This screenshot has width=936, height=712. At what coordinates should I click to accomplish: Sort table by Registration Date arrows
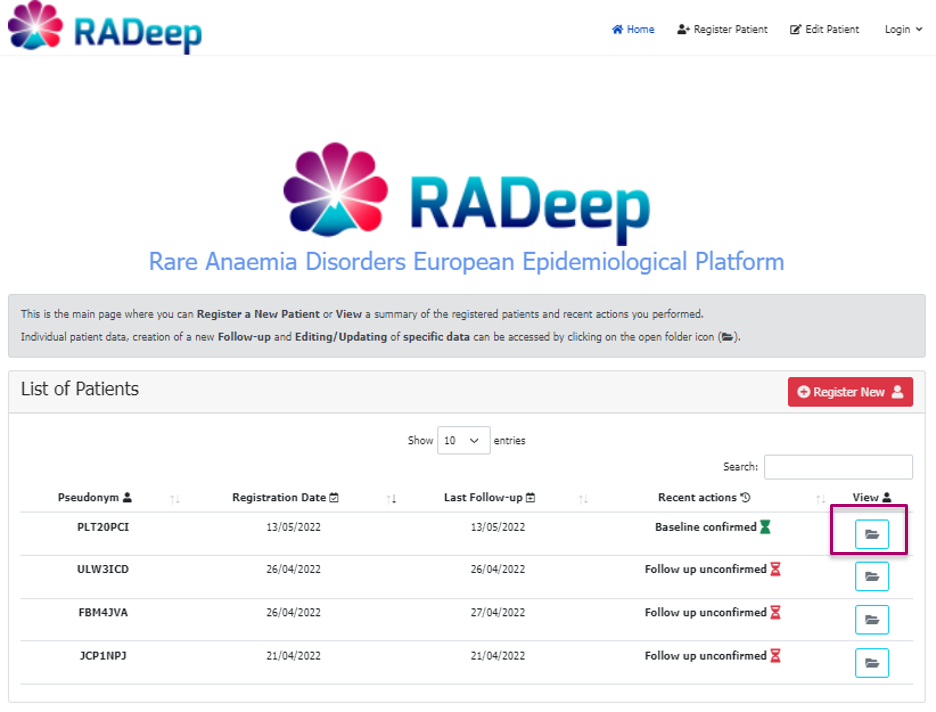point(391,498)
